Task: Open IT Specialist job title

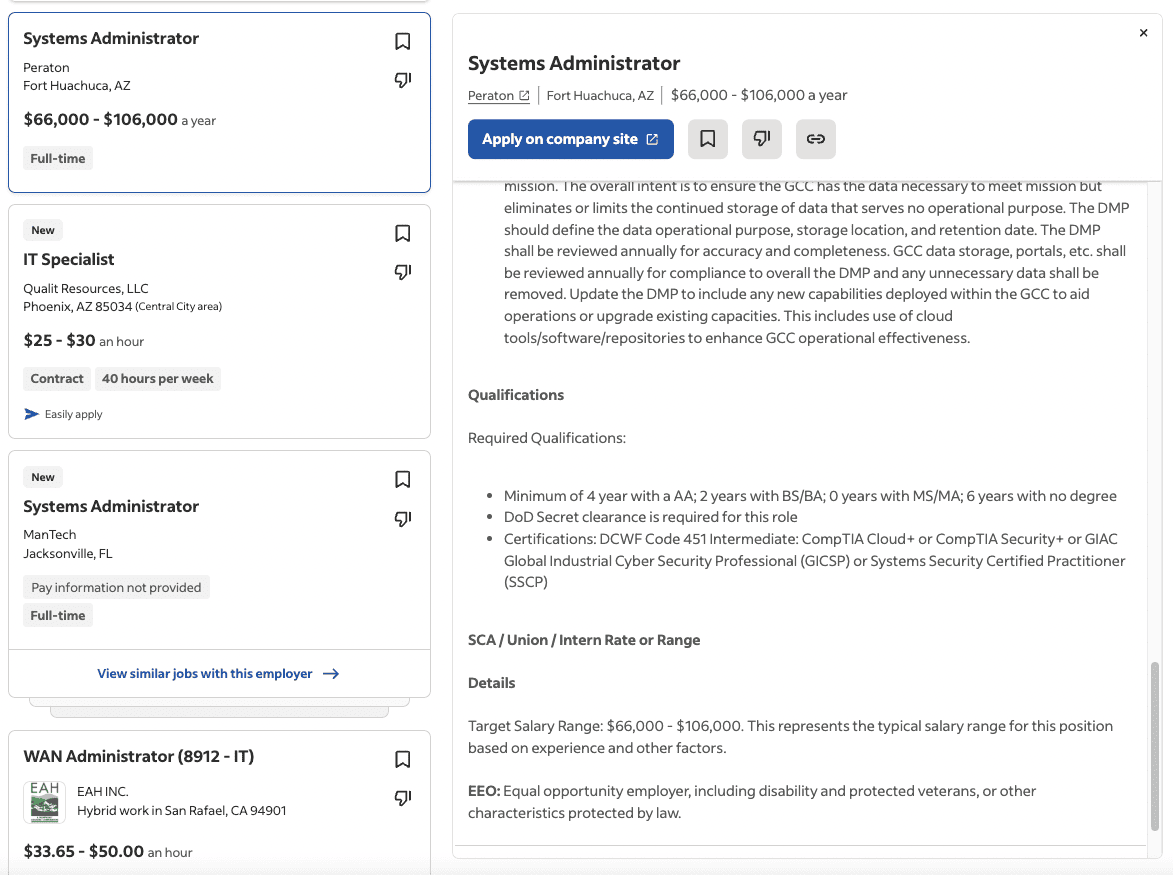Action: pos(69,260)
